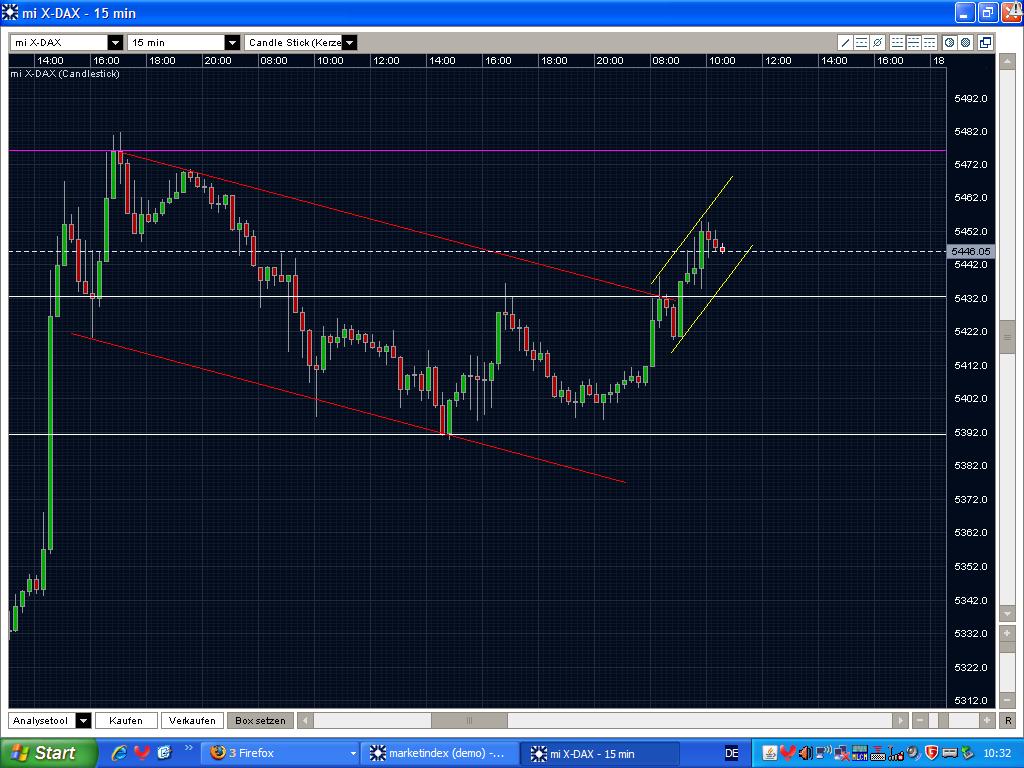Click line style icon with top solid line

[929, 42]
